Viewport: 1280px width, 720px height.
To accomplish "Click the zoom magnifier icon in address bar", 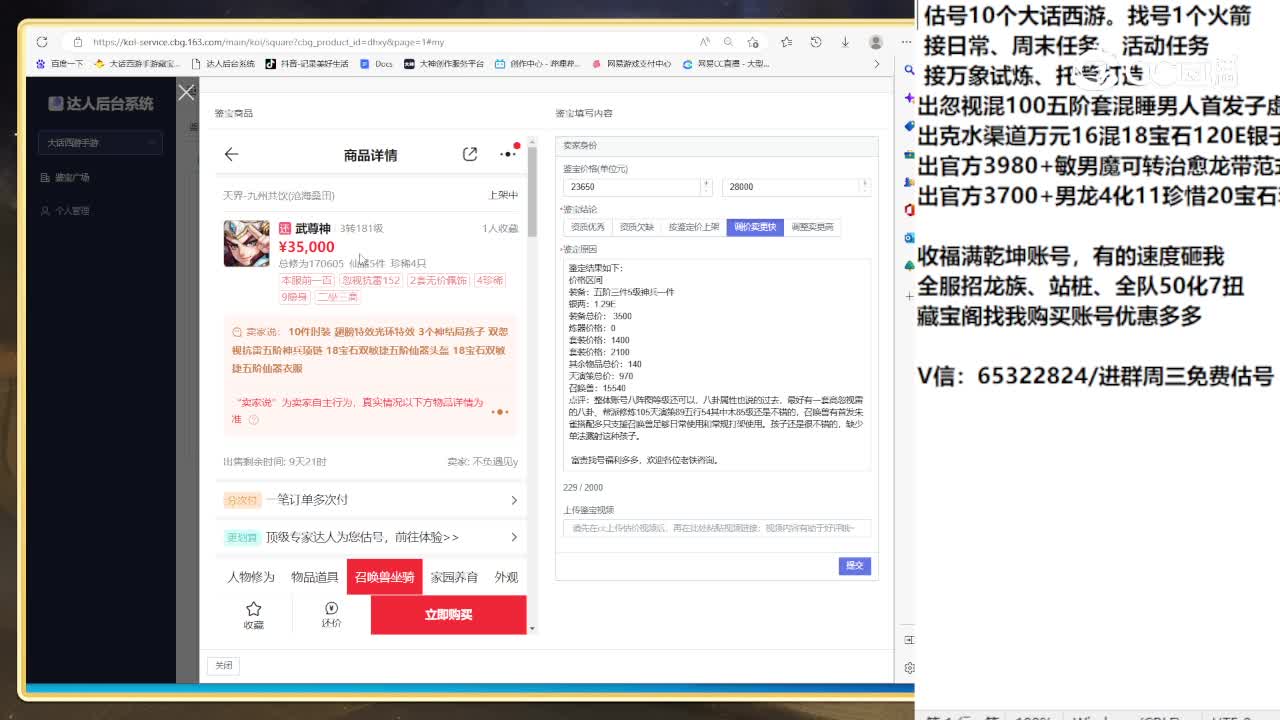I will 728,42.
